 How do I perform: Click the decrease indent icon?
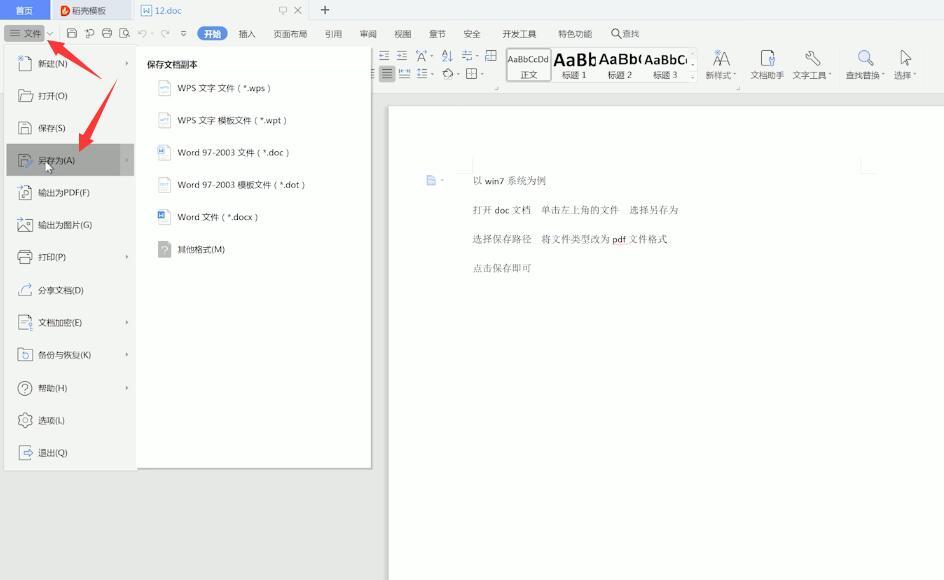click(x=384, y=55)
